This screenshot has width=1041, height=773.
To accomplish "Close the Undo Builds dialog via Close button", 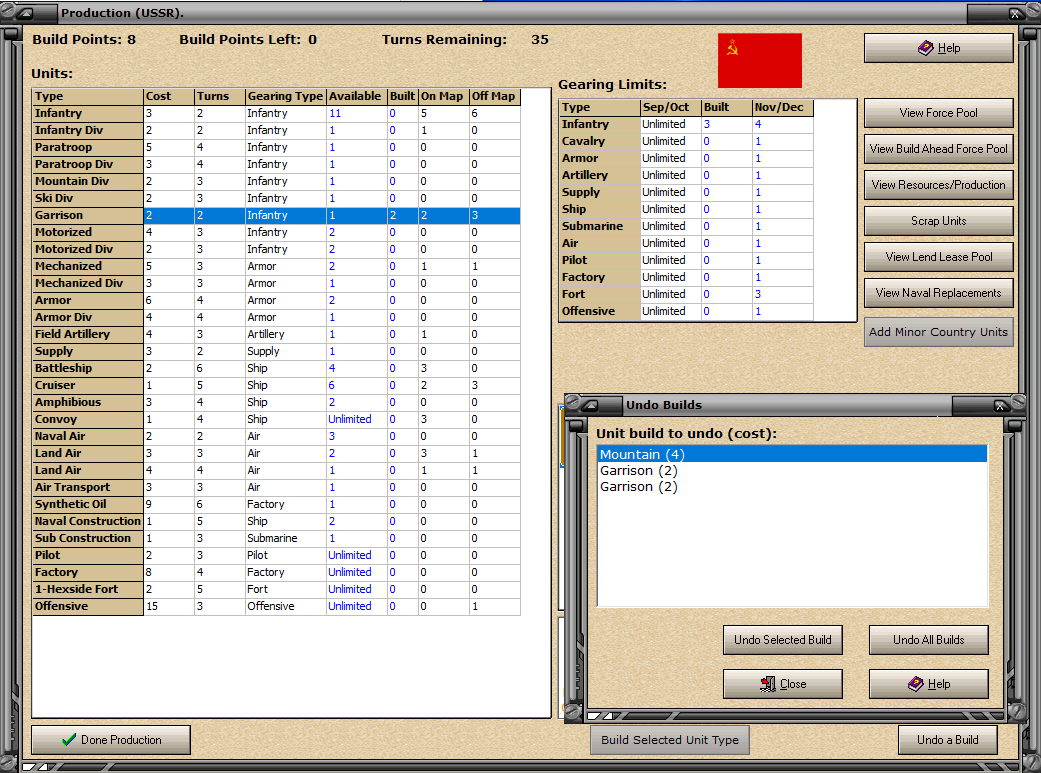I will [783, 684].
